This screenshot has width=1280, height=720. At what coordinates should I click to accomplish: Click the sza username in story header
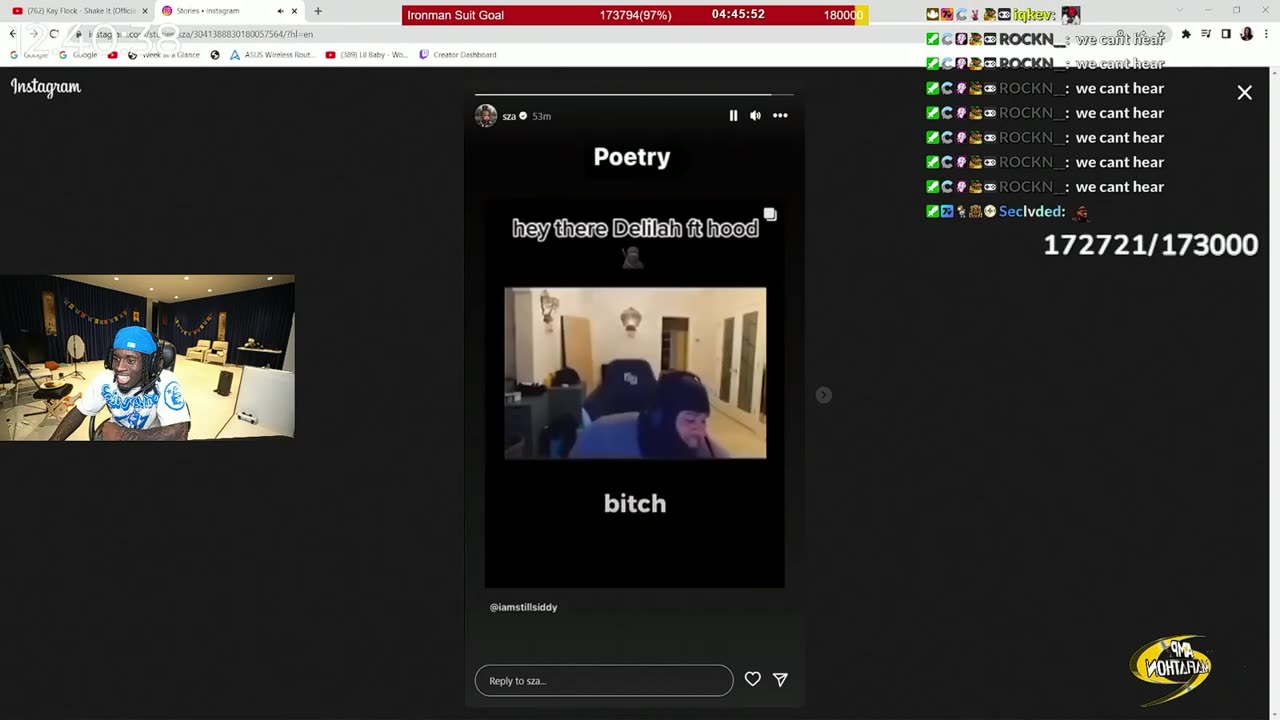[x=509, y=116]
